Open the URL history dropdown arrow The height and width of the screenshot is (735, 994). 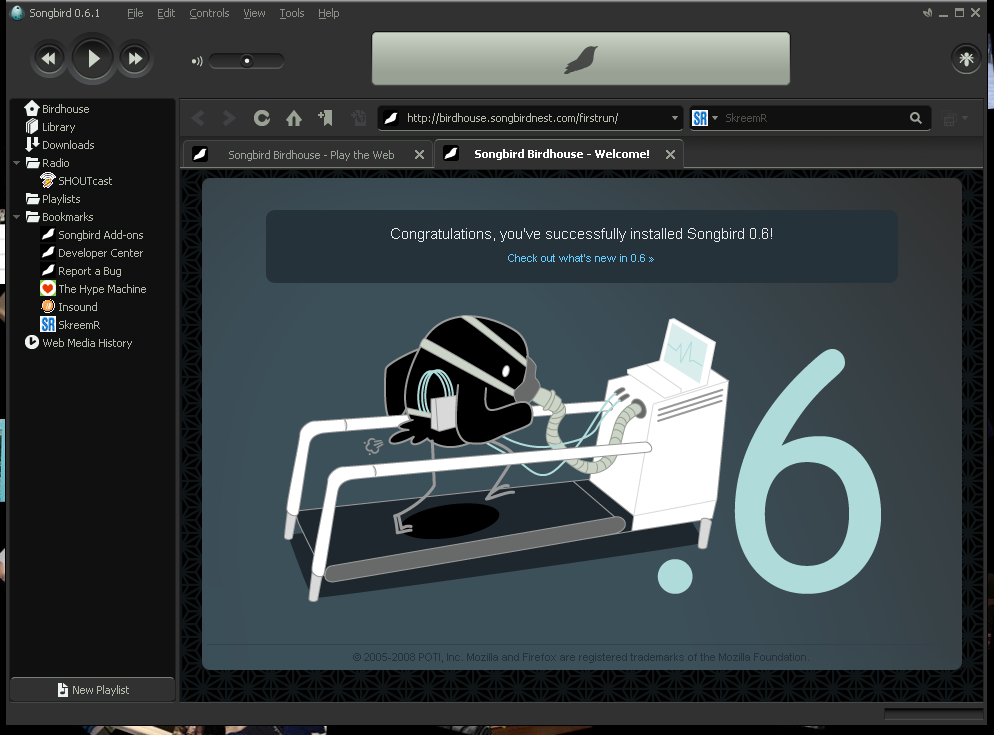674,118
